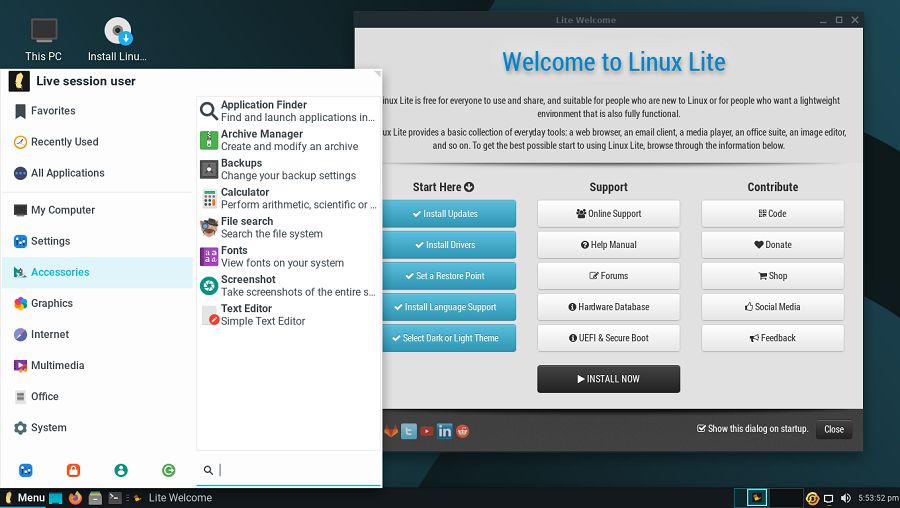Click the Social Media button
This screenshot has width=900, height=508.
tap(773, 307)
